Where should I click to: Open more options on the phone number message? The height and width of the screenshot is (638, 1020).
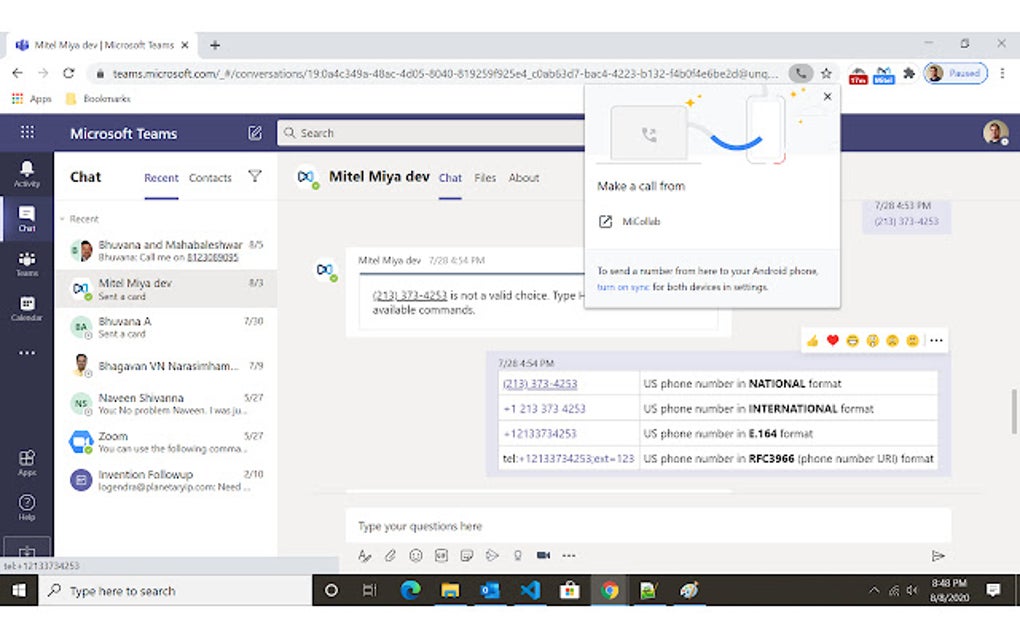(936, 341)
